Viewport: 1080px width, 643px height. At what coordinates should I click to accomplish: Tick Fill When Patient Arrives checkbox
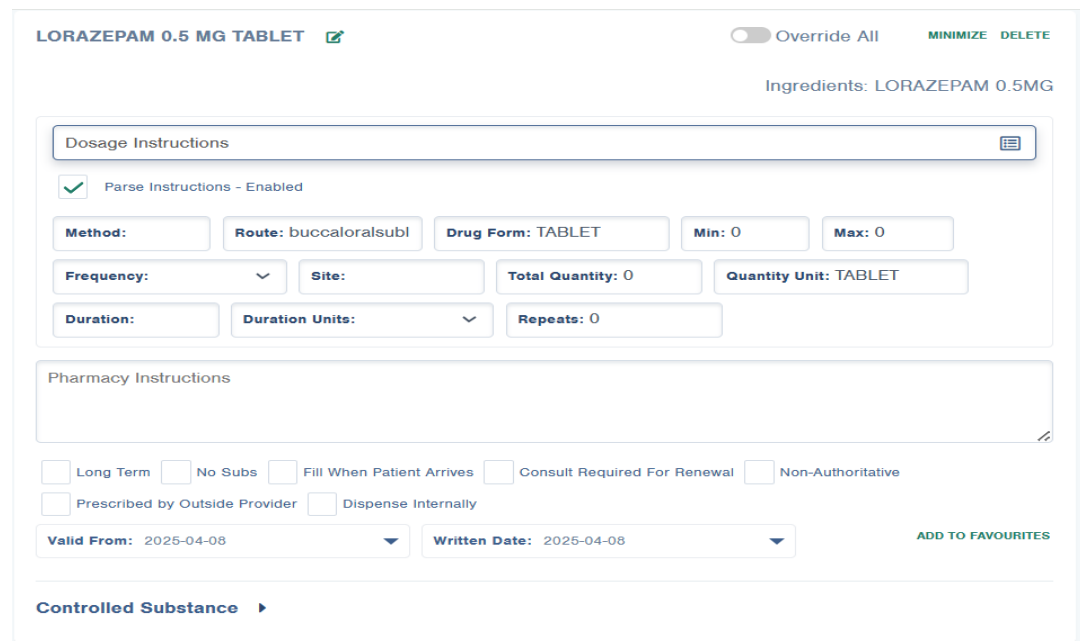click(x=283, y=472)
